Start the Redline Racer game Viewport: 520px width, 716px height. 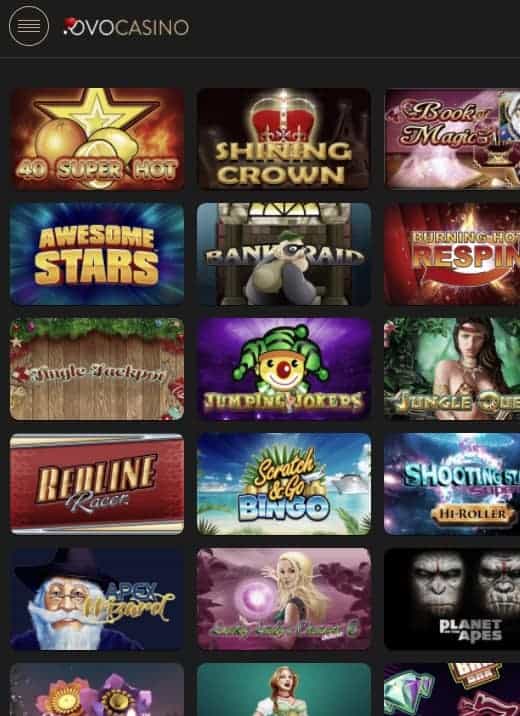point(97,484)
